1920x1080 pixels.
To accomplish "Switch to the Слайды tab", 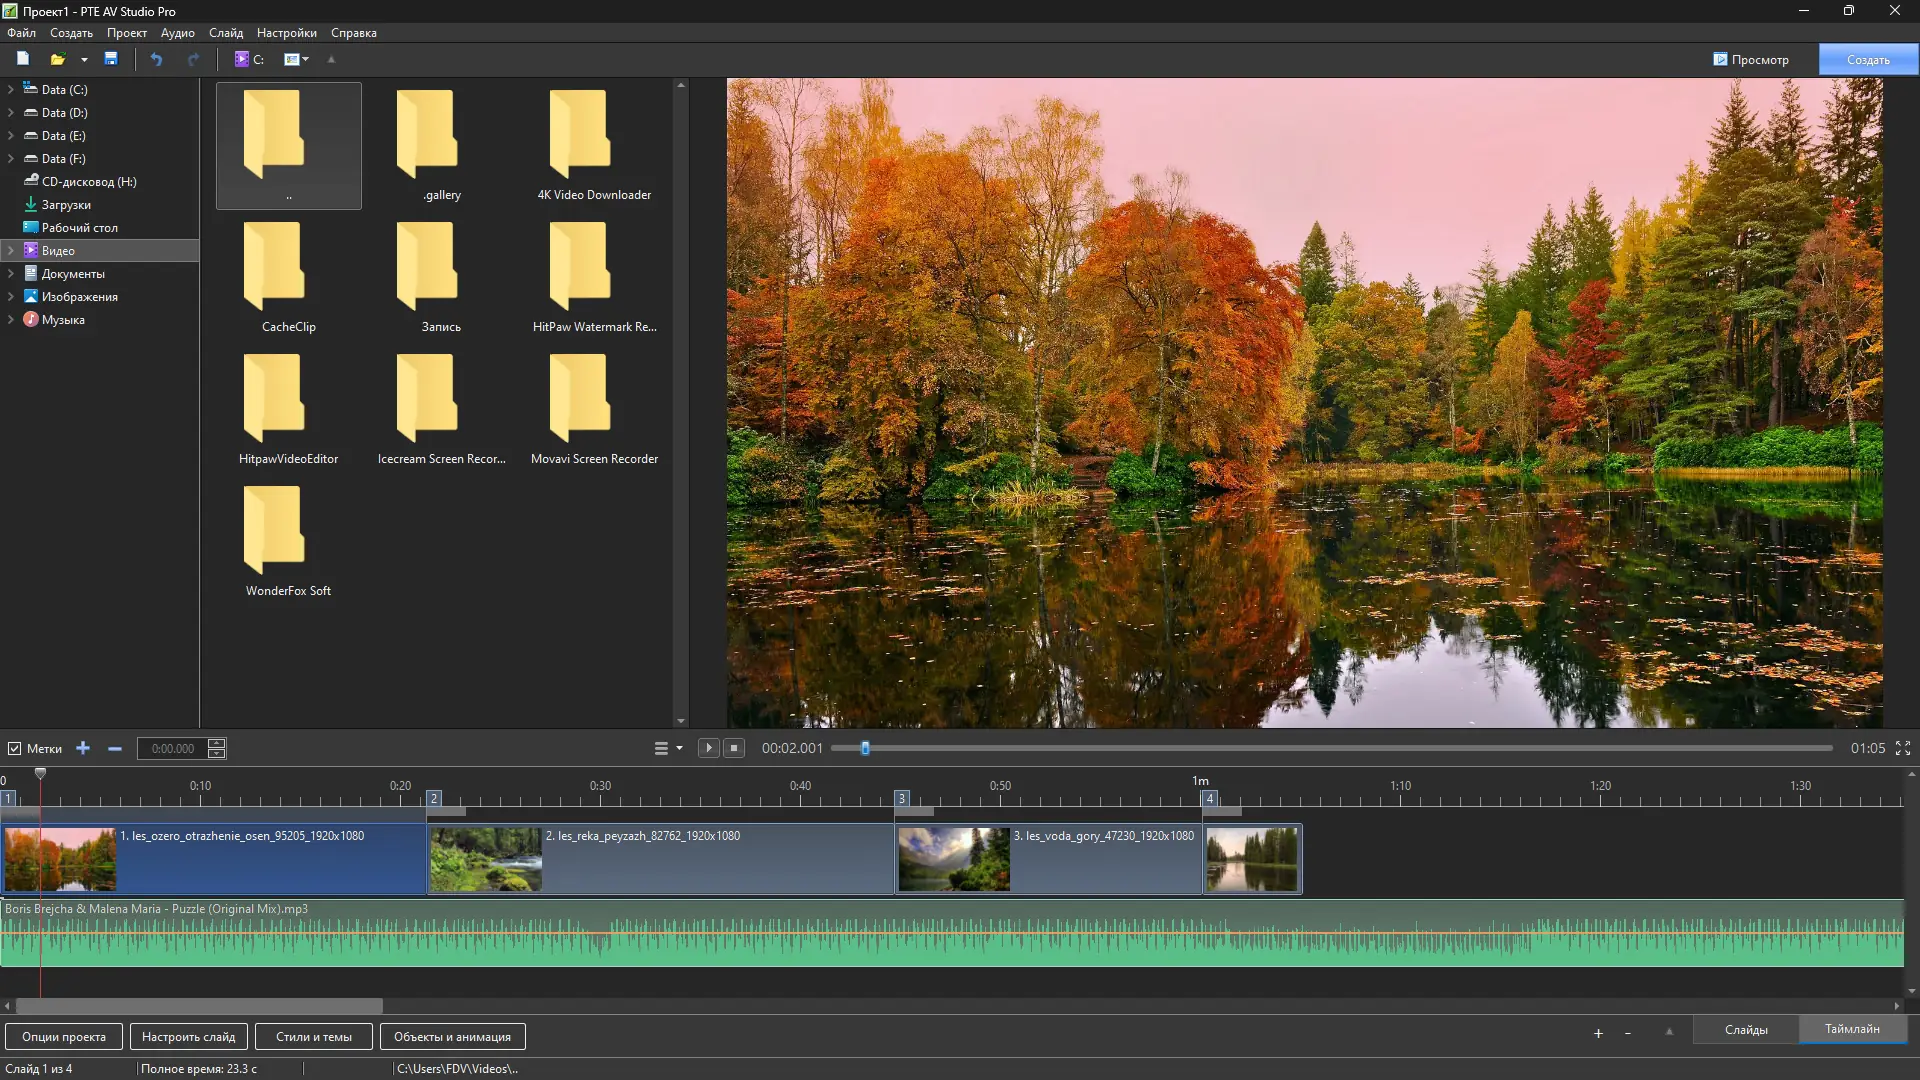I will tap(1745, 1029).
